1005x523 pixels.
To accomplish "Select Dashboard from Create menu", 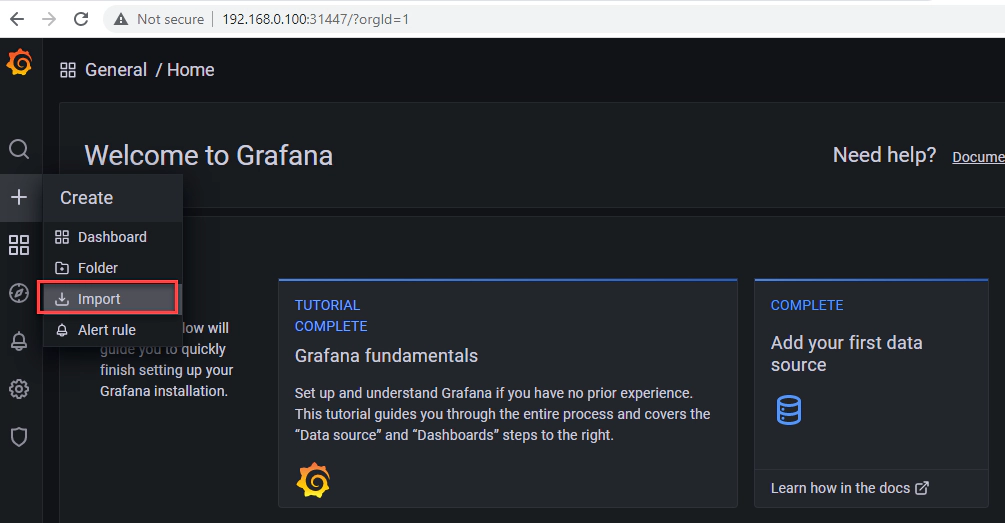I will coord(113,237).
